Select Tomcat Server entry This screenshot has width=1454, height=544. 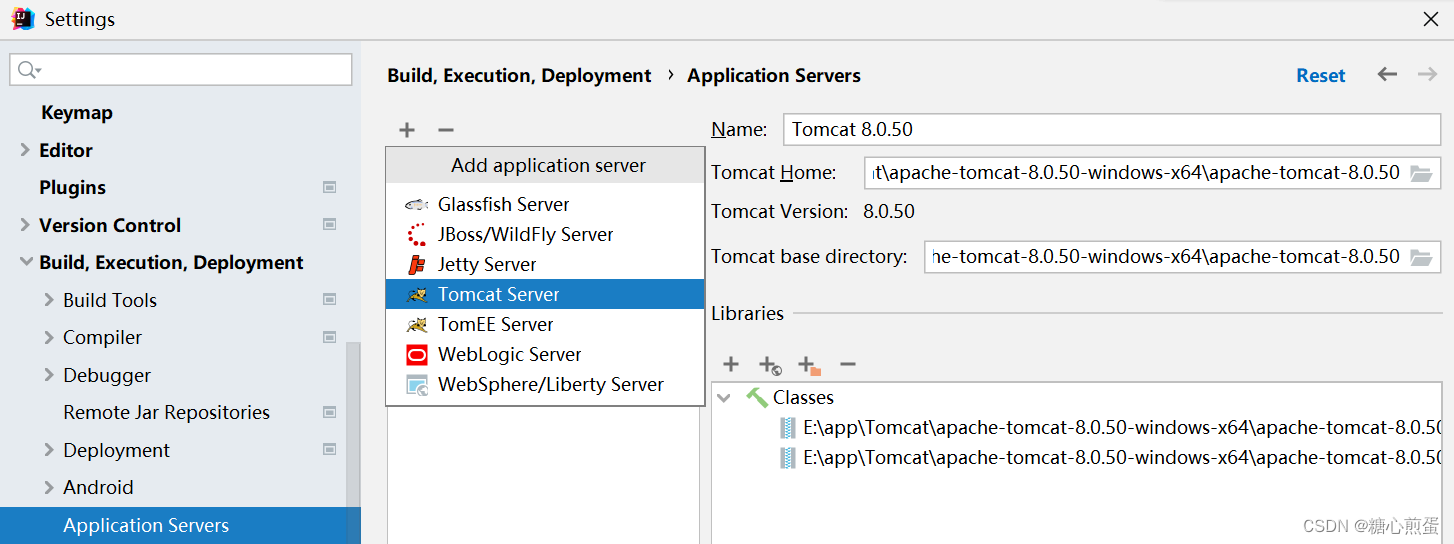[x=545, y=294]
